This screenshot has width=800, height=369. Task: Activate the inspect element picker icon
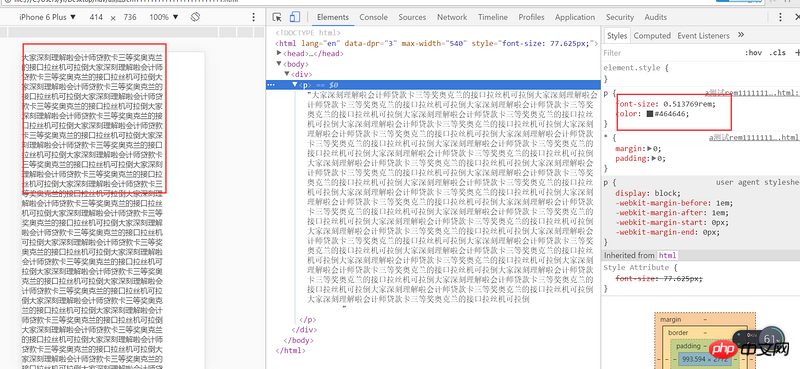click(x=277, y=17)
